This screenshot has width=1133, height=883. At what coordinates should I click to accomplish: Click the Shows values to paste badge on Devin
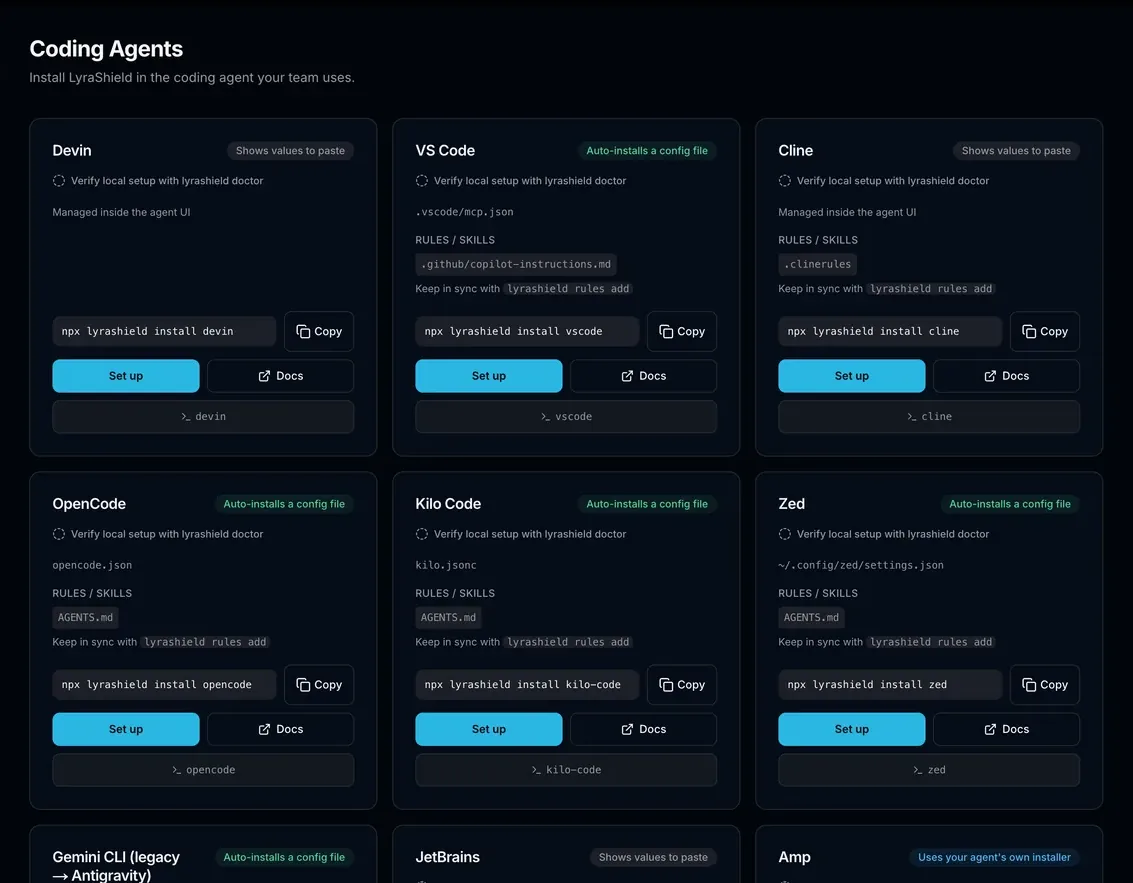pyautogui.click(x=290, y=150)
